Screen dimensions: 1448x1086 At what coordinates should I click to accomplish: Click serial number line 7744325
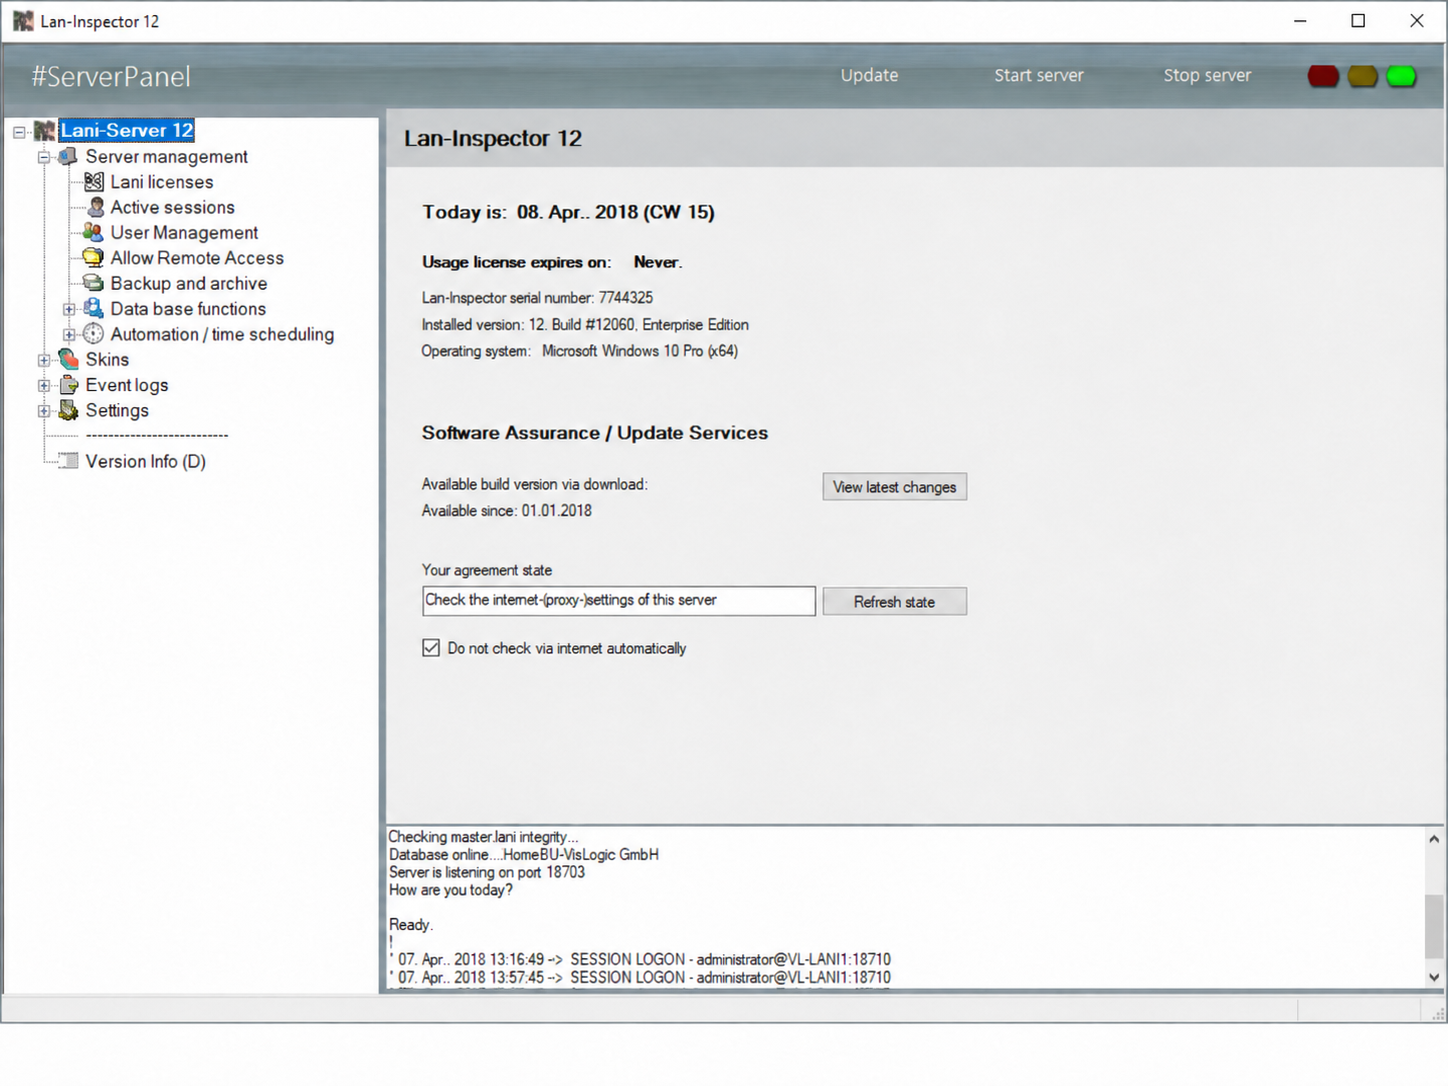click(x=537, y=298)
